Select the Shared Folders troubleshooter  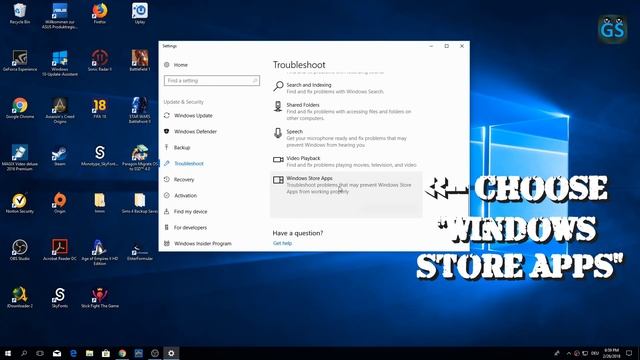[x=346, y=111]
